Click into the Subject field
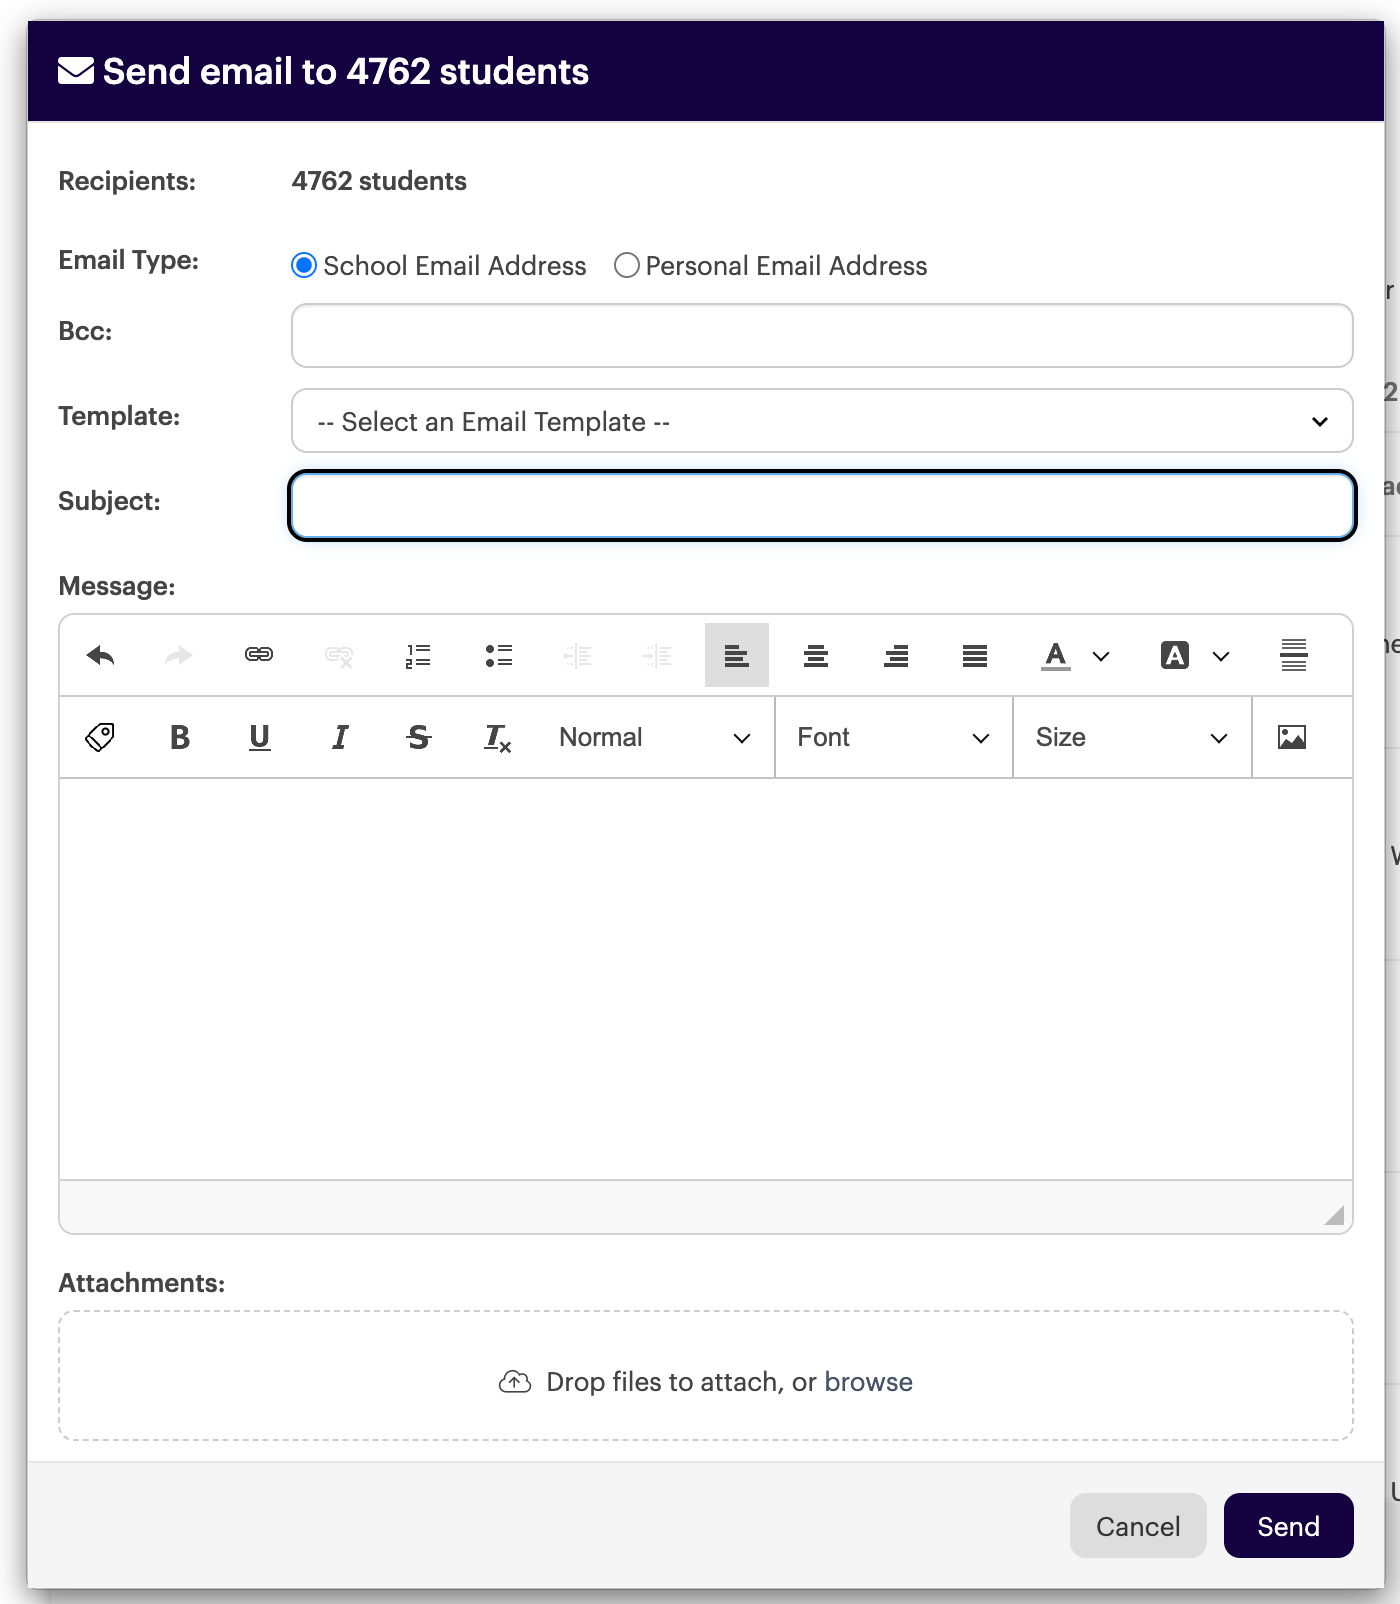Image resolution: width=1400 pixels, height=1604 pixels. [x=822, y=505]
